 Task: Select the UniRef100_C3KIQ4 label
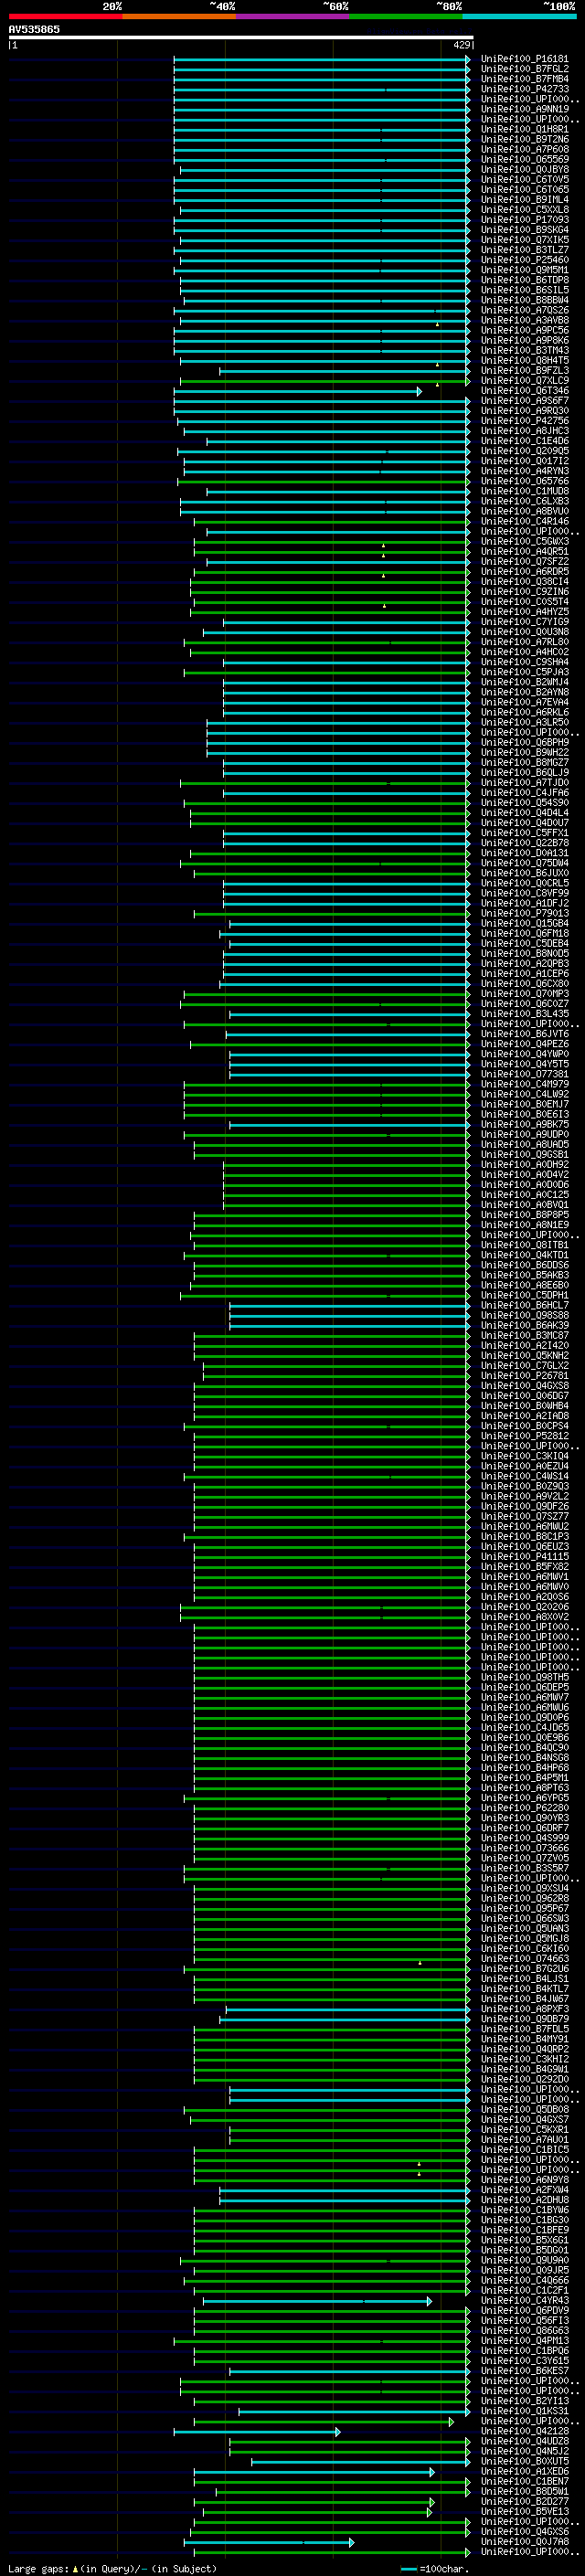524,1455
